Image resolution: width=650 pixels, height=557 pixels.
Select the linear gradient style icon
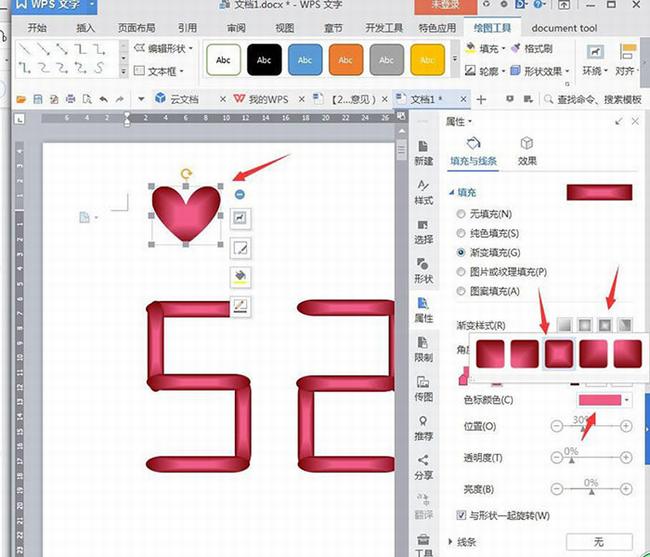coord(564,325)
